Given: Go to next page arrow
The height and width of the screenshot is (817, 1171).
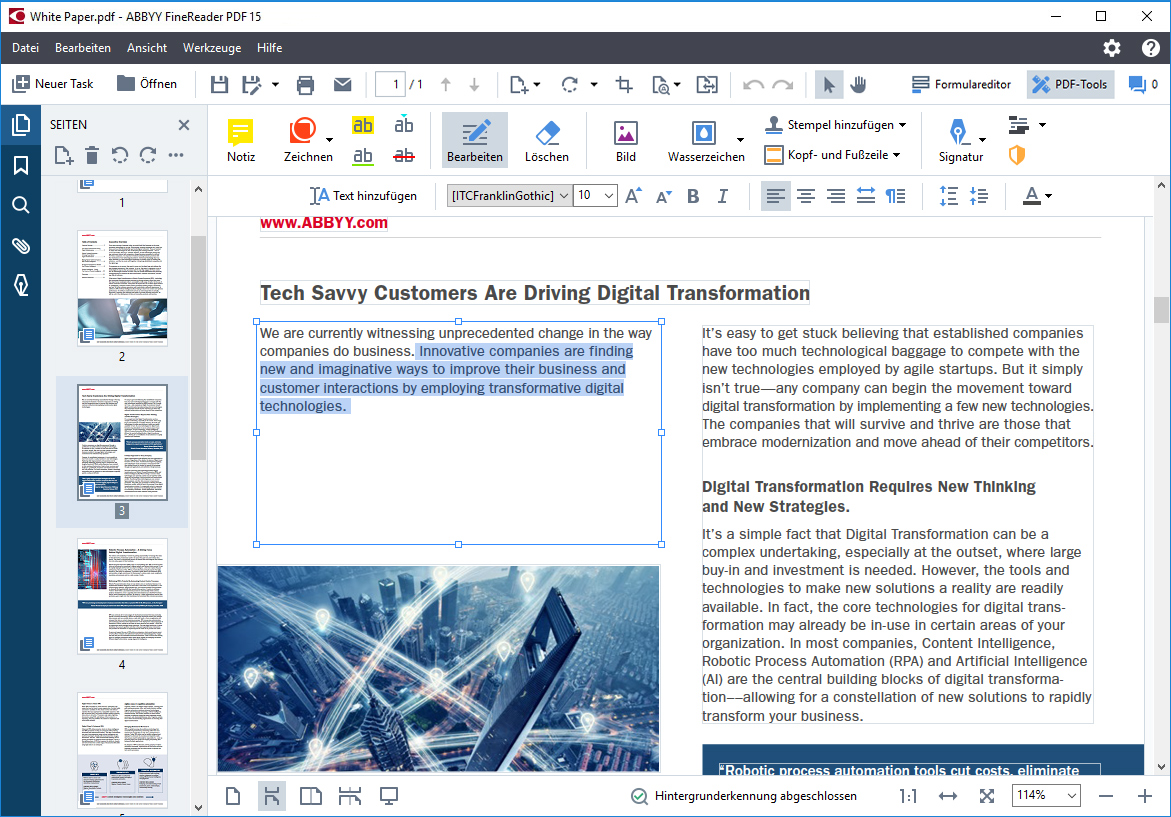Looking at the screenshot, I should click(x=474, y=84).
